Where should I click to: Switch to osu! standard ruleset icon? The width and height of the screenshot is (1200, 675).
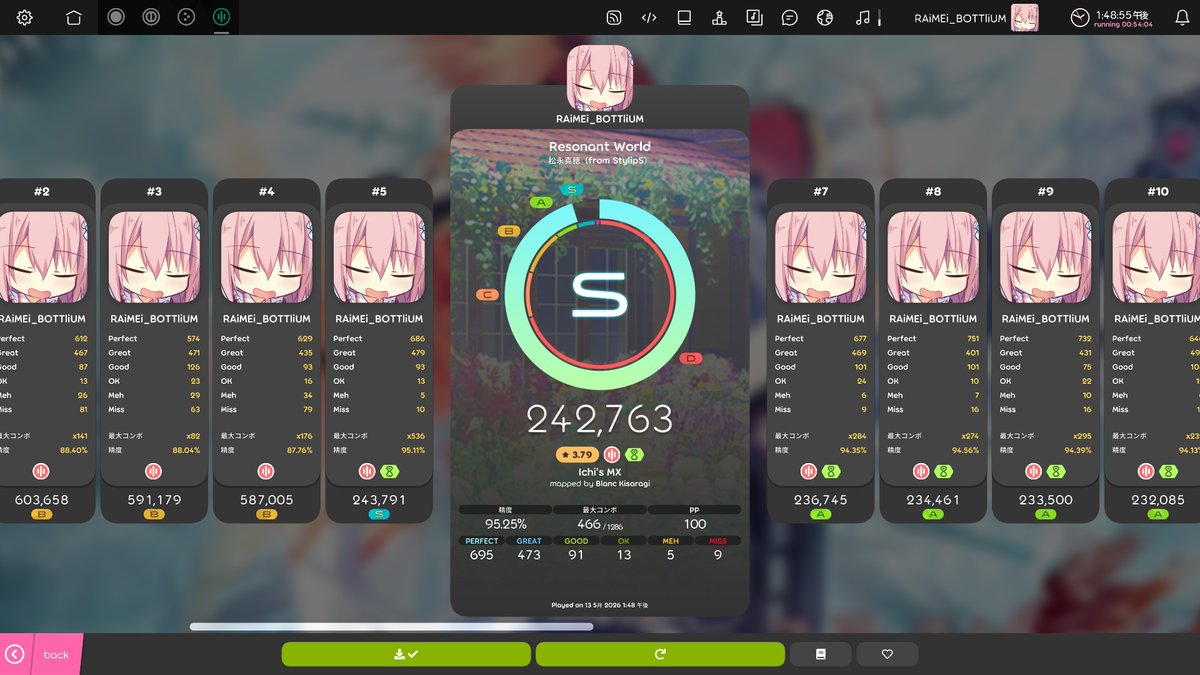(116, 17)
